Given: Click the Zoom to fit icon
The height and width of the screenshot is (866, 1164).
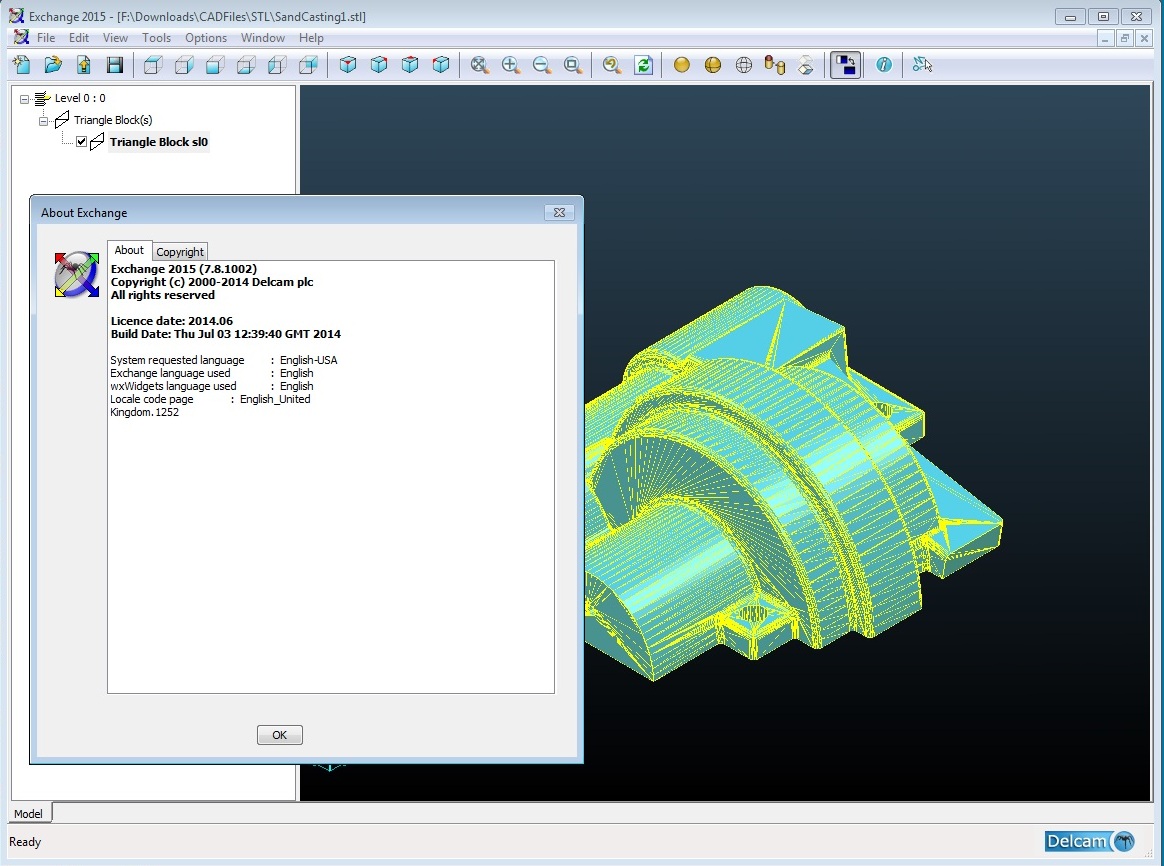Looking at the screenshot, I should pos(480,65).
